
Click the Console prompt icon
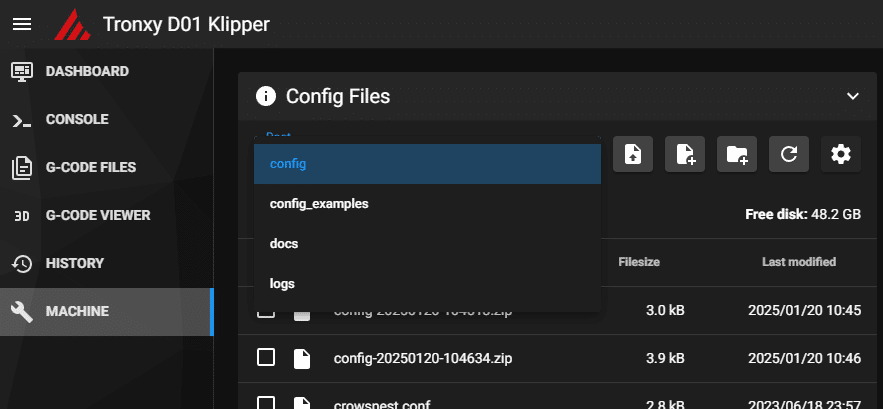click(22, 120)
